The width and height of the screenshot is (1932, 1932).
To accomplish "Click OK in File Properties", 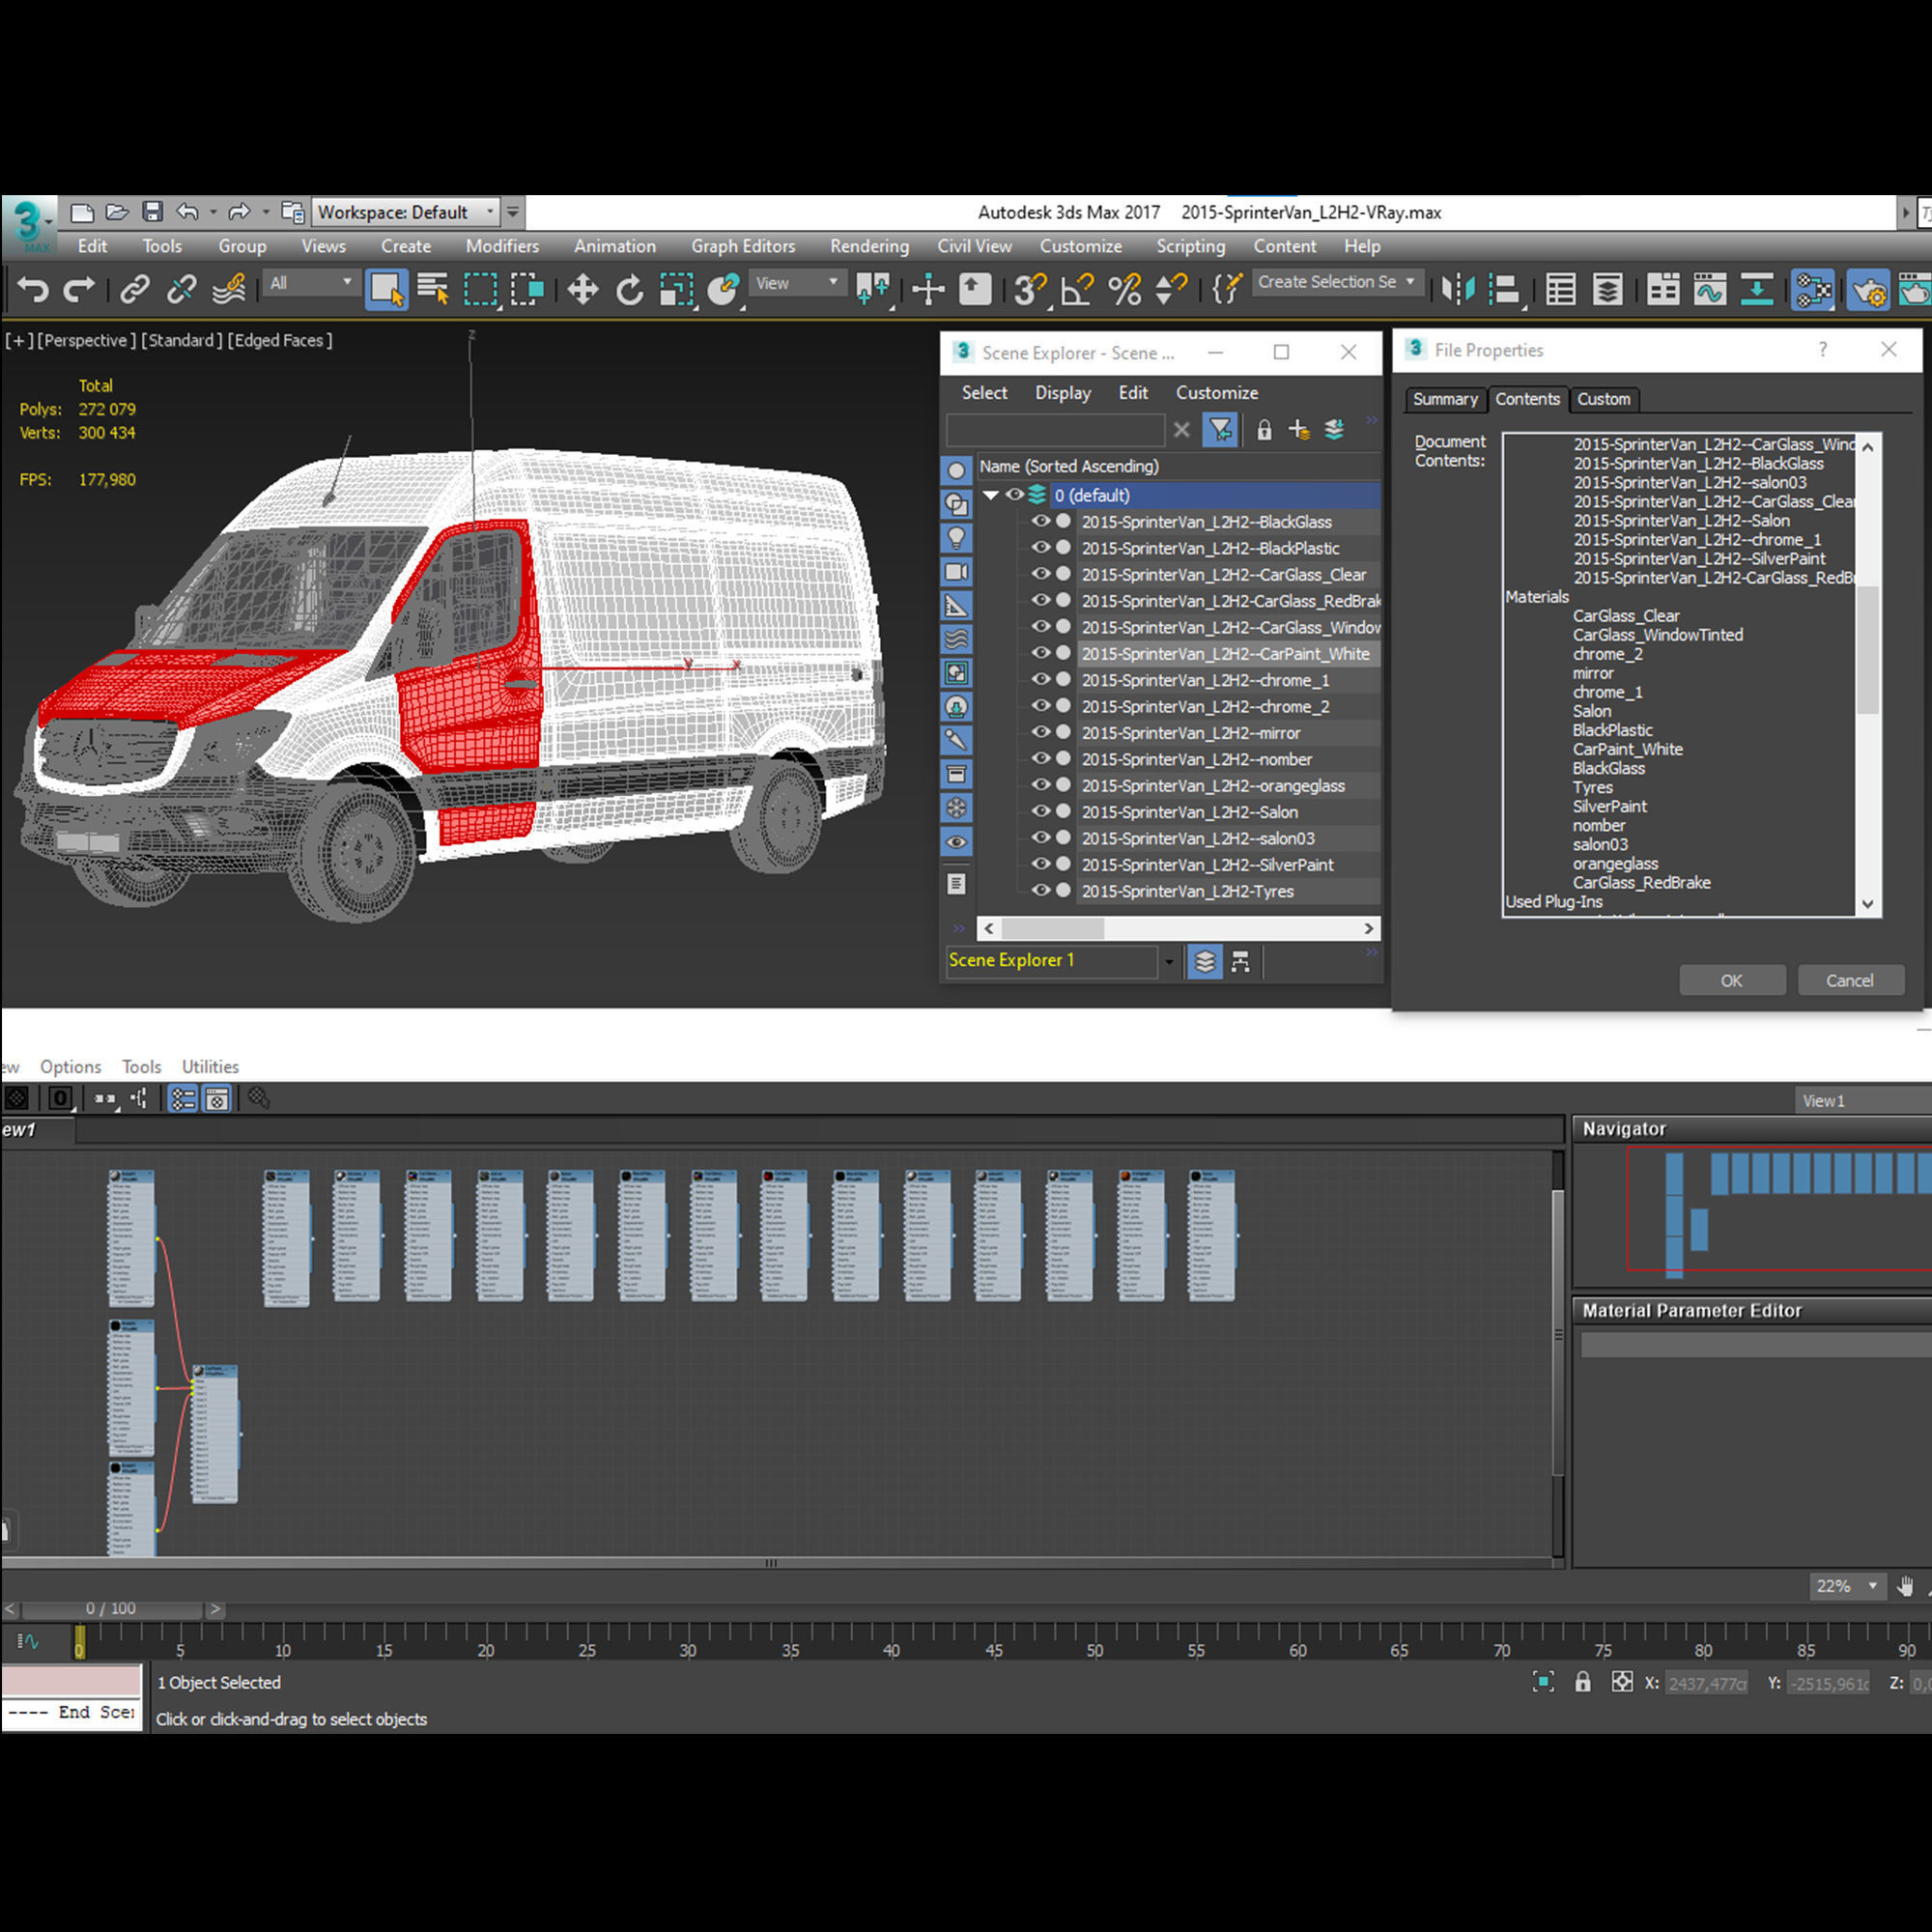I will (1732, 980).
